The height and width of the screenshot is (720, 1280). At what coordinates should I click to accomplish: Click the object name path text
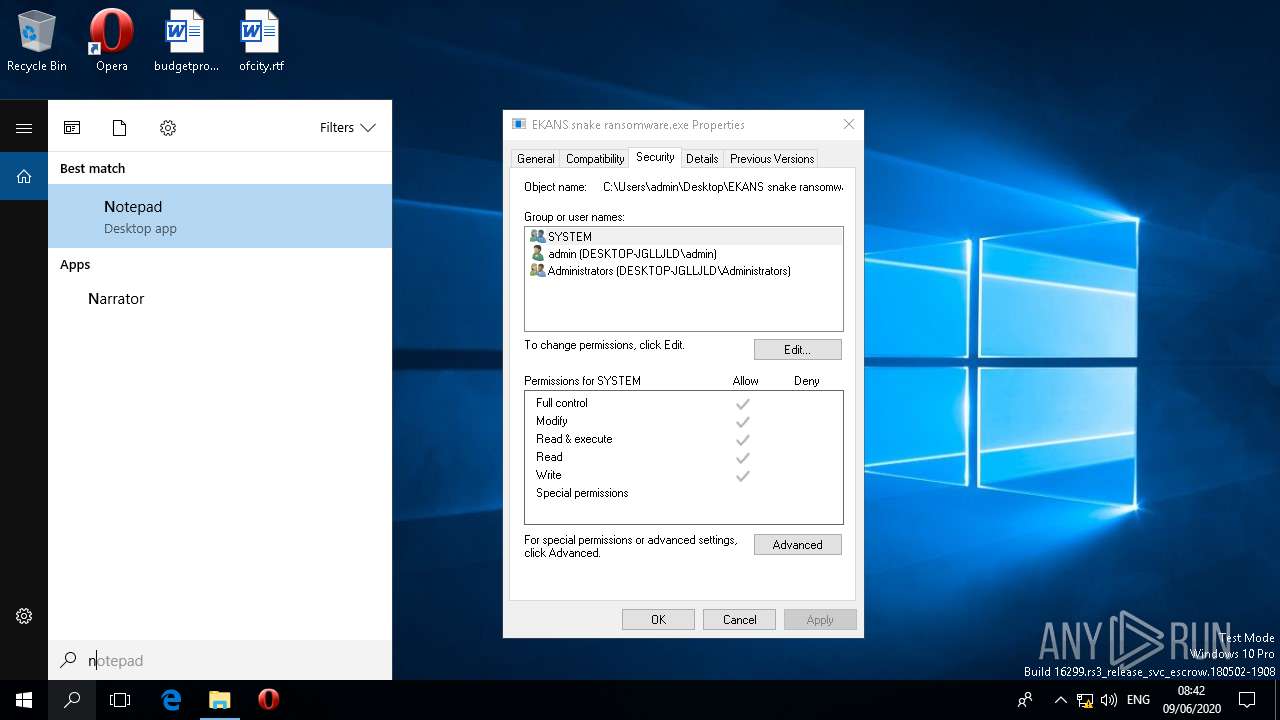722,187
